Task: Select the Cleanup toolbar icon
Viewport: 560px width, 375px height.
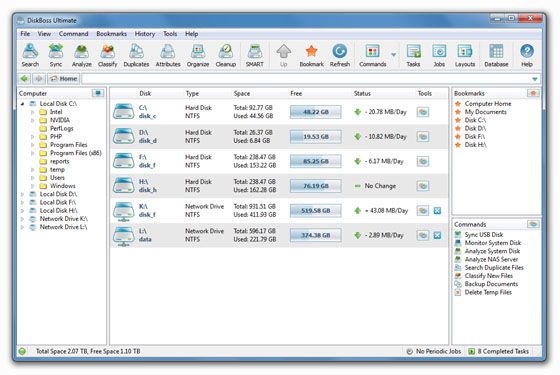Action: (226, 55)
